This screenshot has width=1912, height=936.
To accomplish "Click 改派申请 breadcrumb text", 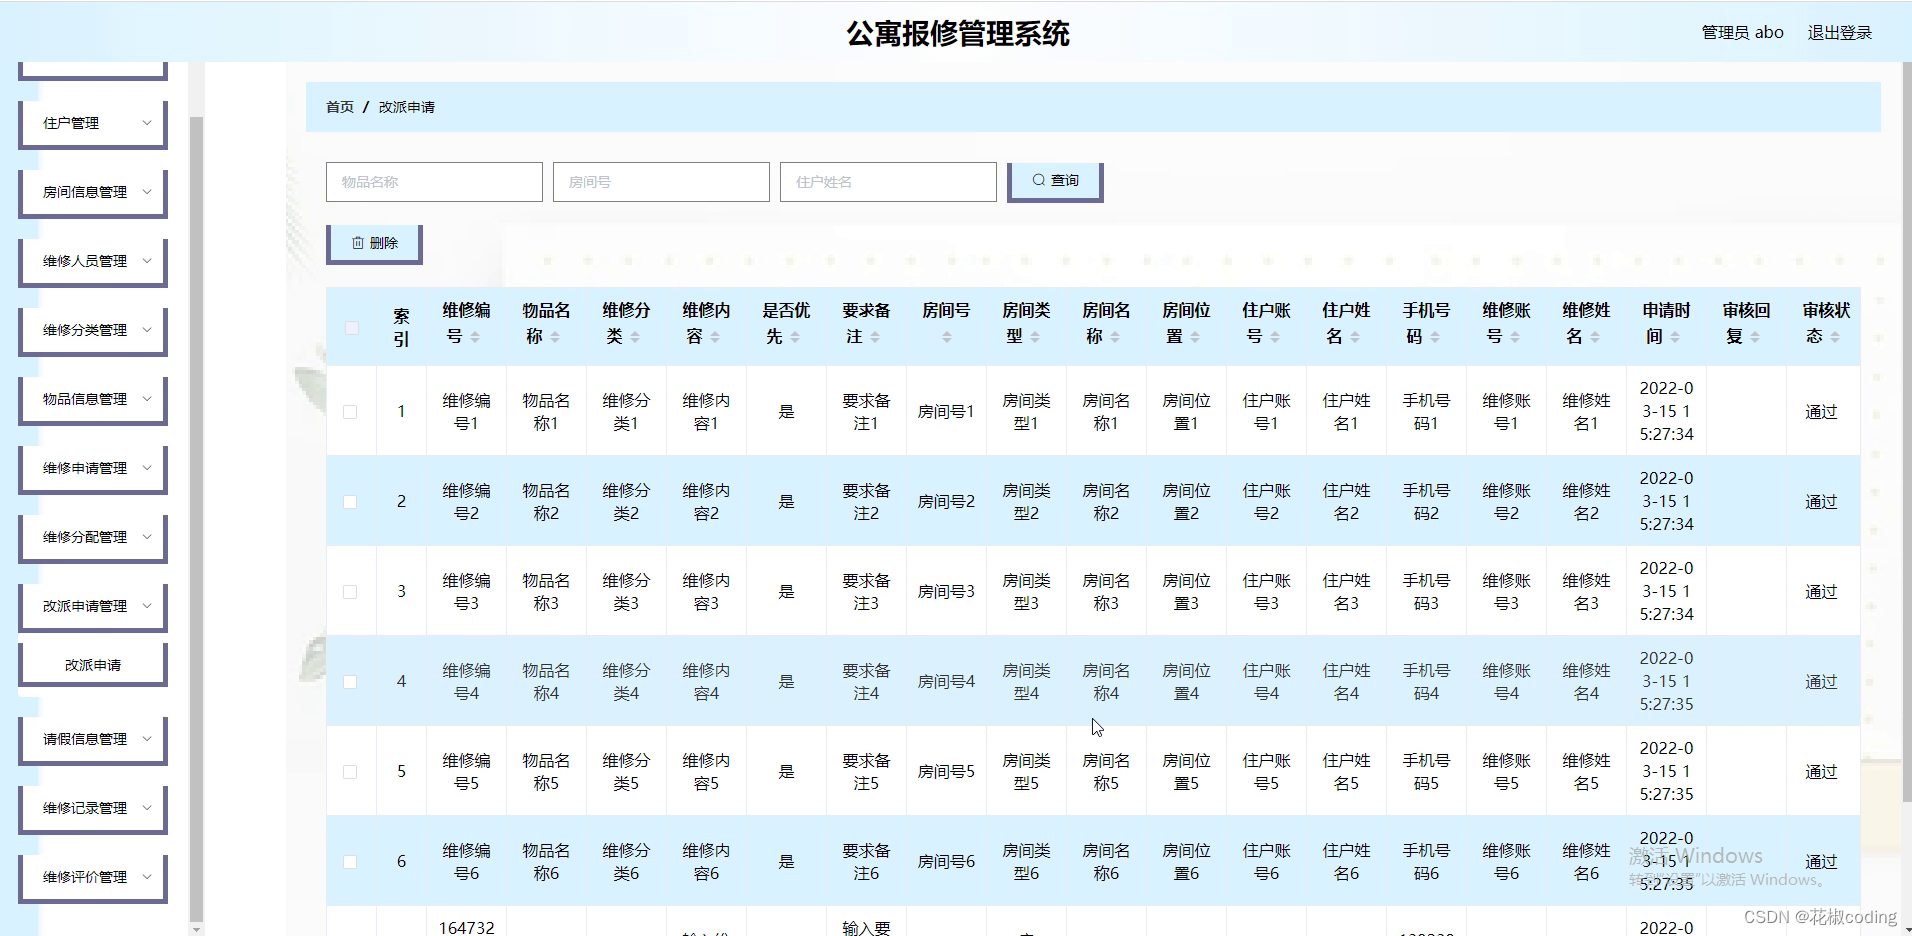I will tap(407, 107).
